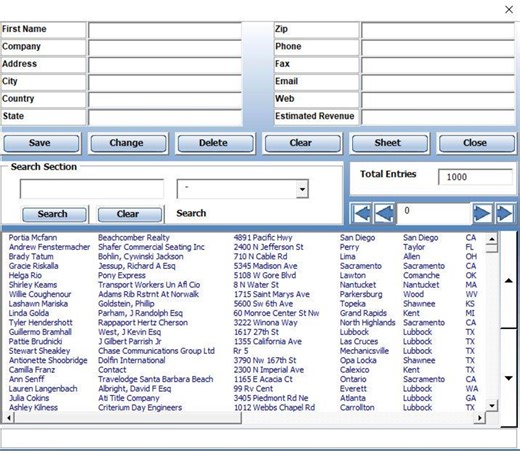Select row Ashley Kilness
Image resolution: width=520 pixels, height=451 pixels.
point(245,408)
